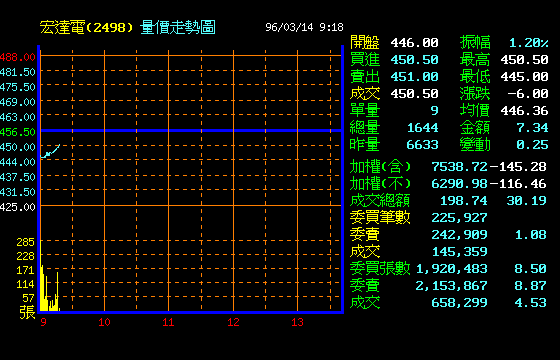
Task: Select the 委買張數 value 1,920,483
Action: 451,269
